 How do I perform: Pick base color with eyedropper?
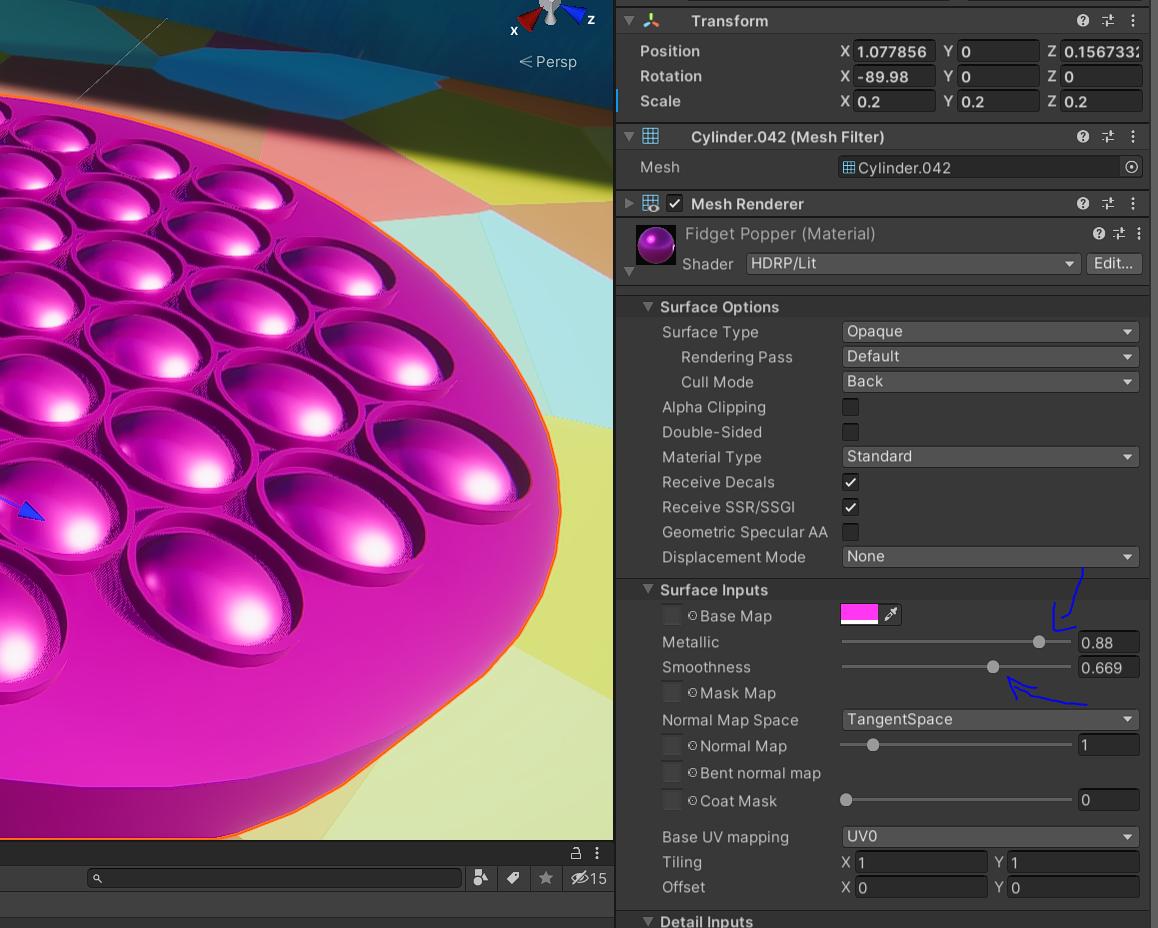[x=891, y=614]
